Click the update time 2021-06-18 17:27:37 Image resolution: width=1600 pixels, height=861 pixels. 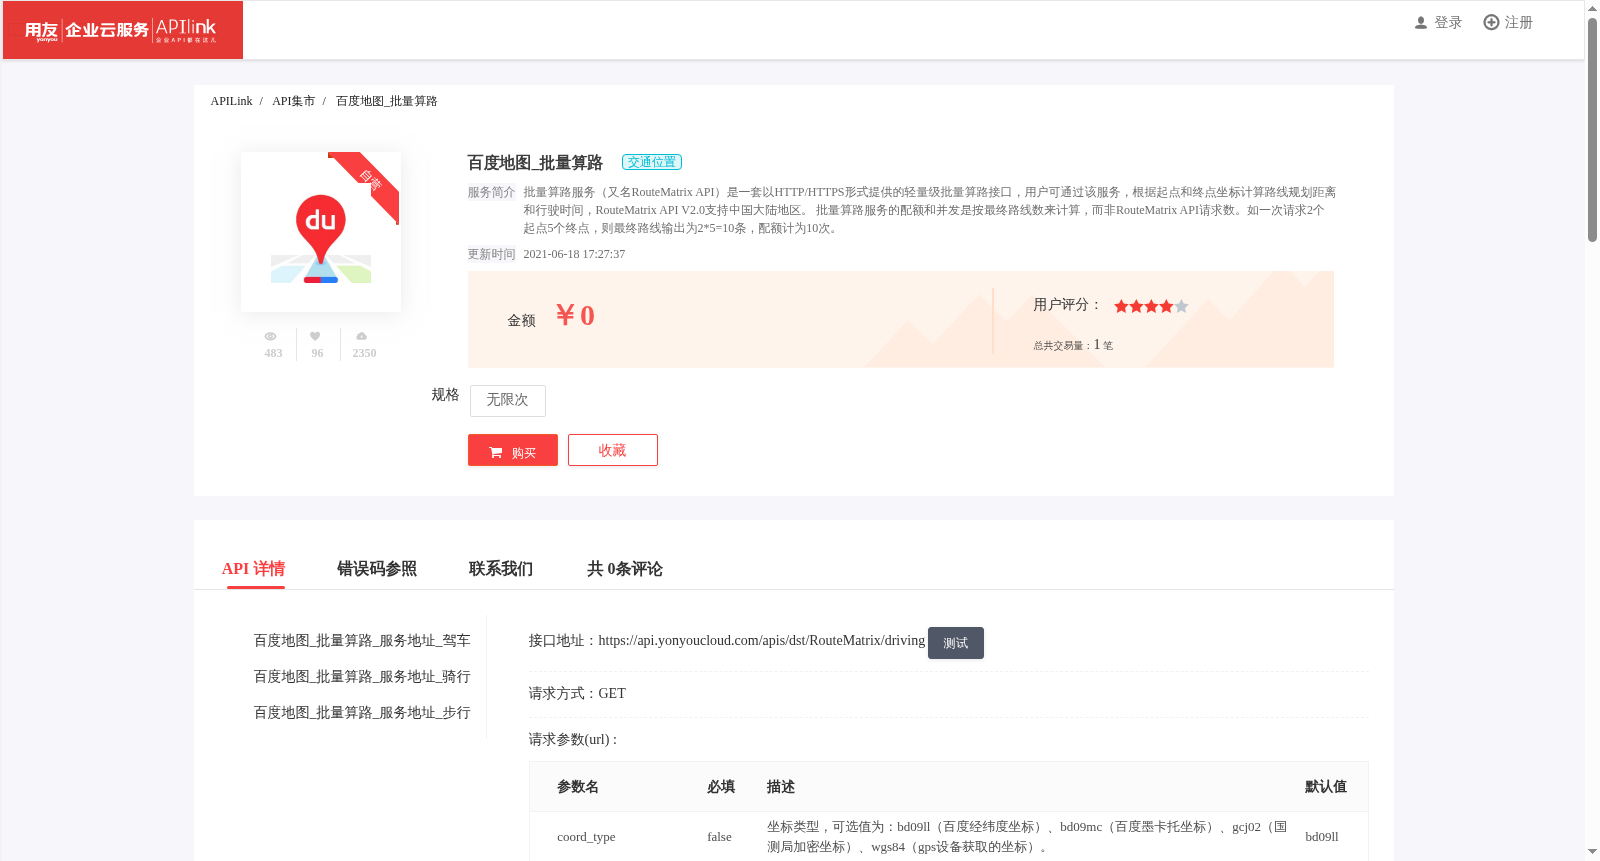point(574,254)
